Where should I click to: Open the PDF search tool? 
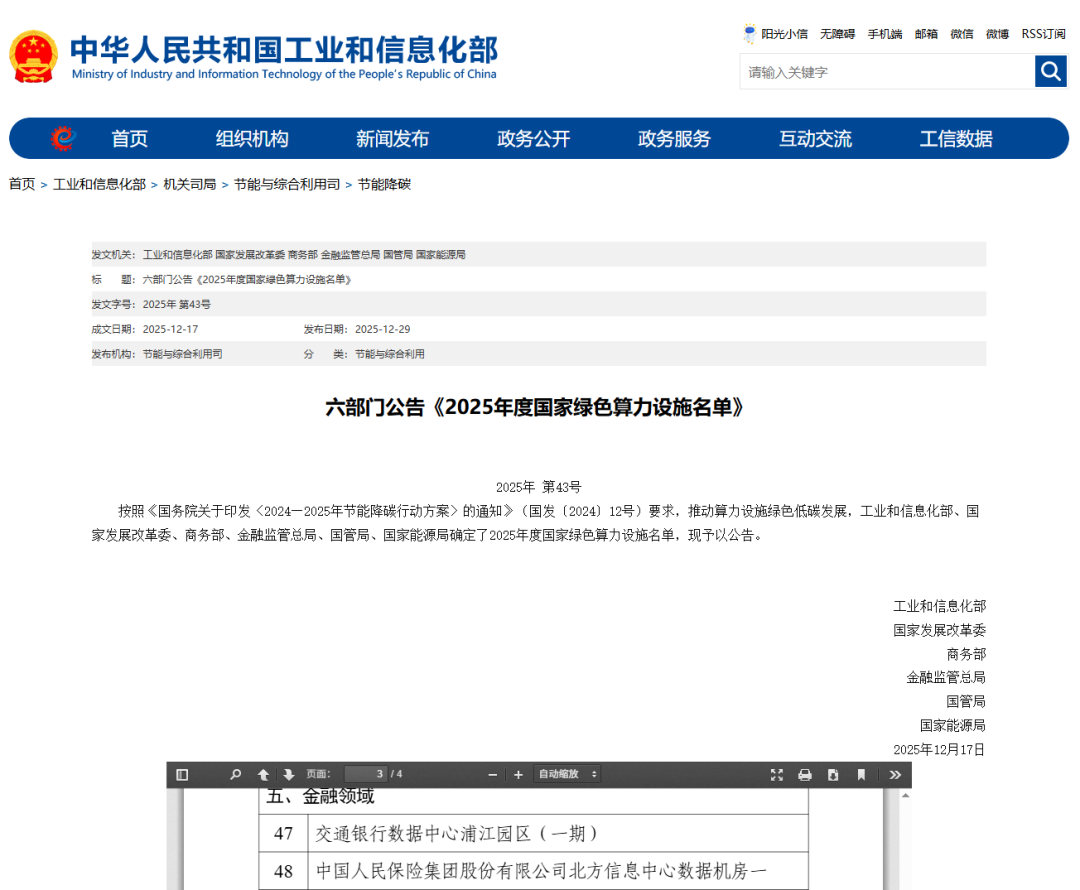[235, 774]
